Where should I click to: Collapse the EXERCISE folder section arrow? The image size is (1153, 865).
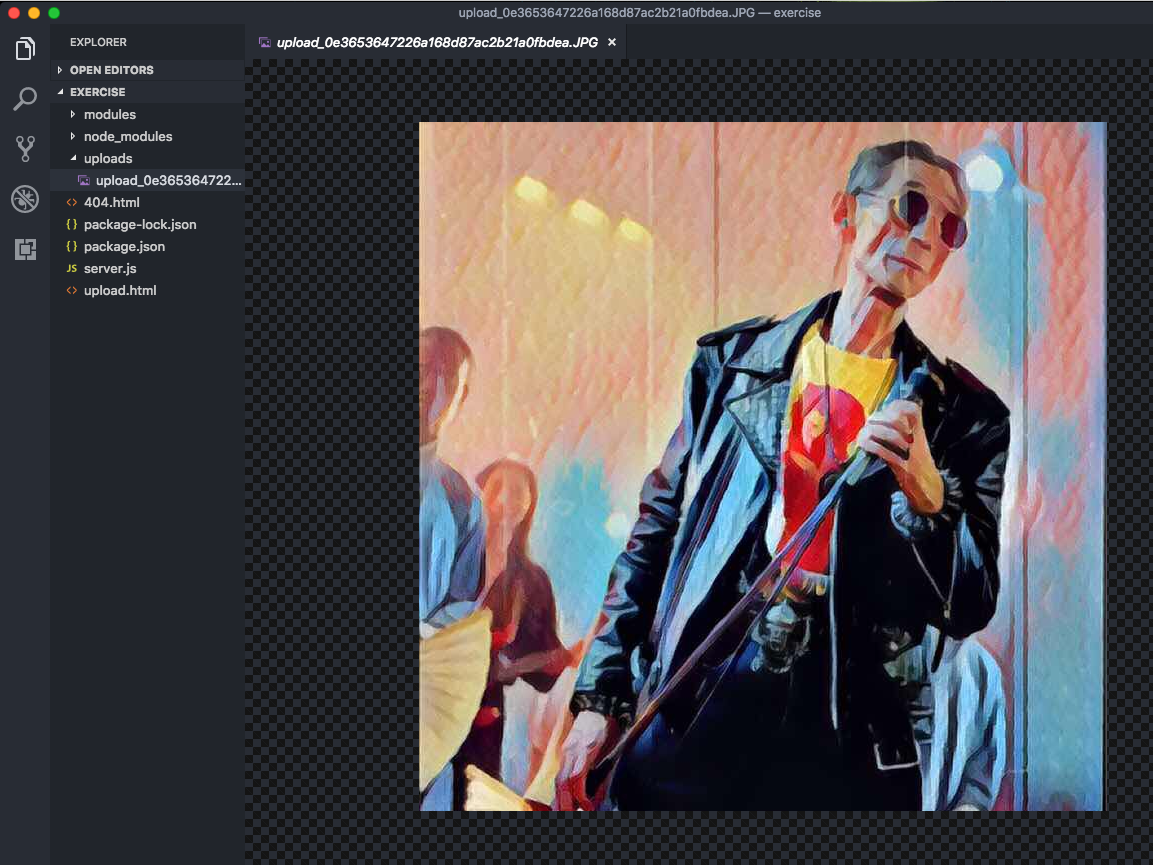[60, 92]
